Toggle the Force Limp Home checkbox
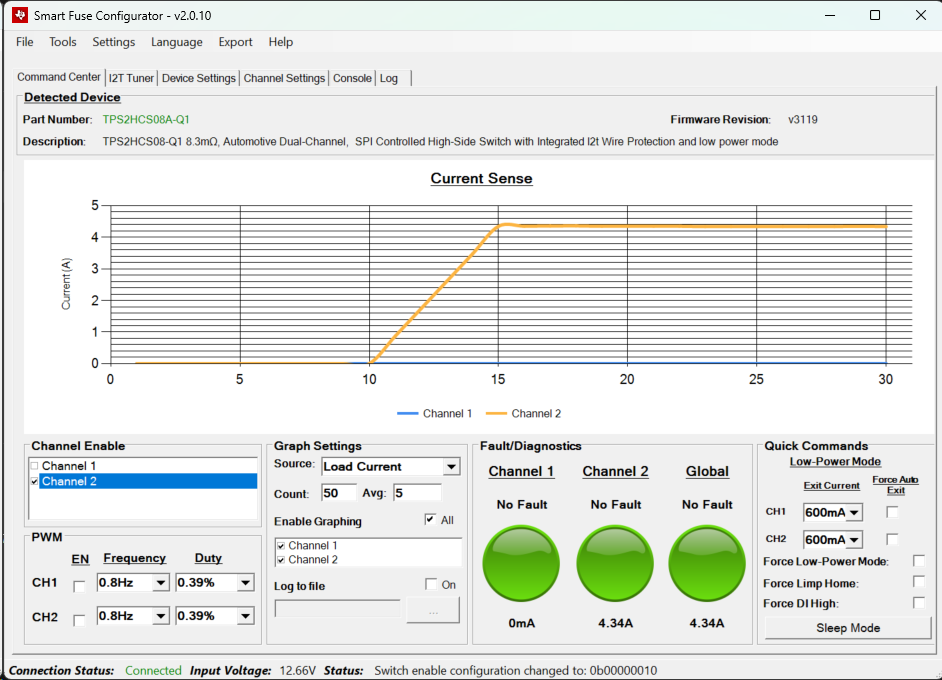This screenshot has width=942, height=680. [918, 582]
